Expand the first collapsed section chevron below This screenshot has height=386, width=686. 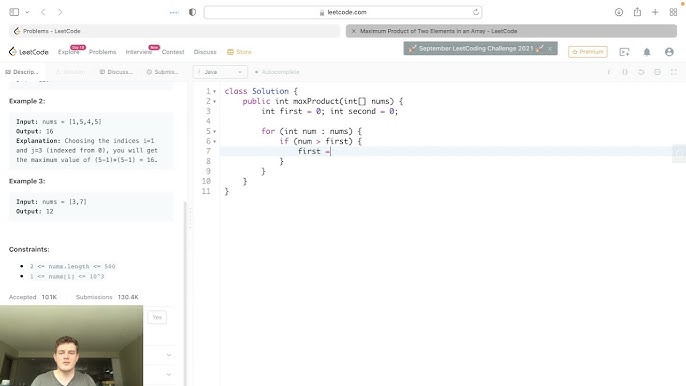click(169, 355)
